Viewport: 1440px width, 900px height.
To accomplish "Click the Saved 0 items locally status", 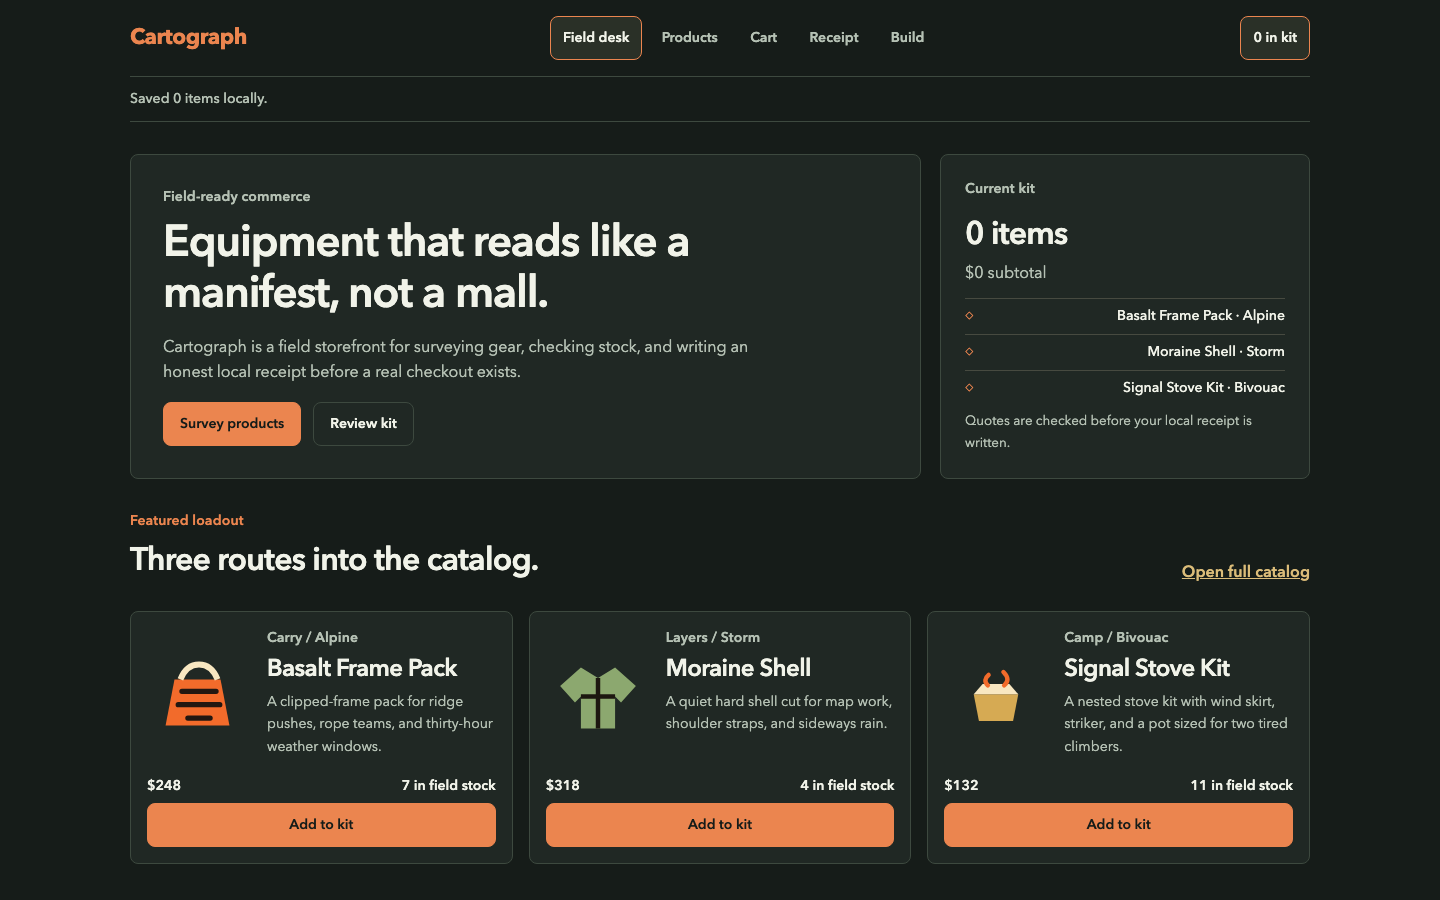I will (x=198, y=98).
